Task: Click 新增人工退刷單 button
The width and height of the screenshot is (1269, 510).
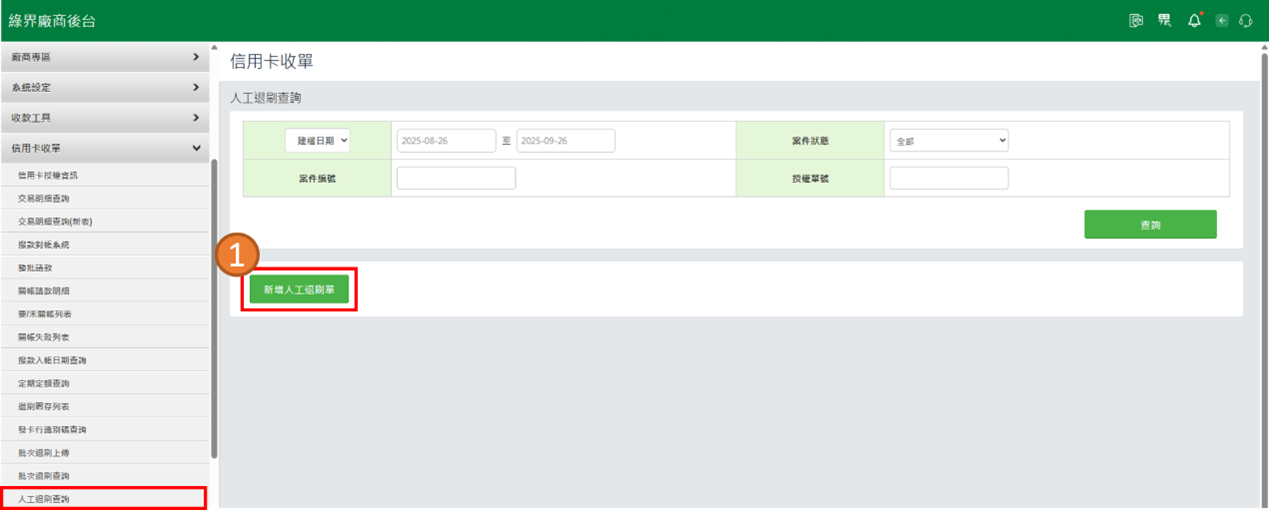Action: coord(299,289)
